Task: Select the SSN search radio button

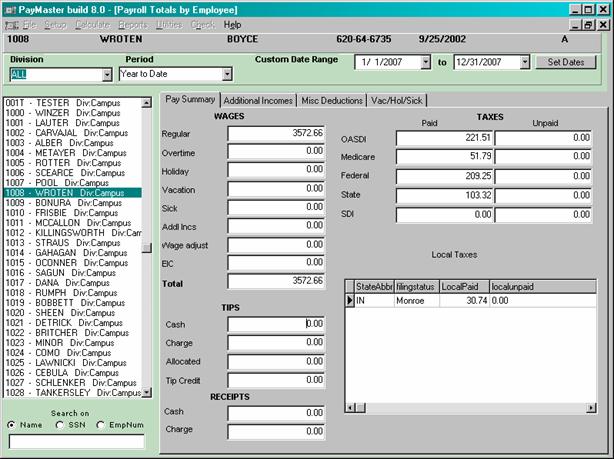Action: tap(60, 425)
